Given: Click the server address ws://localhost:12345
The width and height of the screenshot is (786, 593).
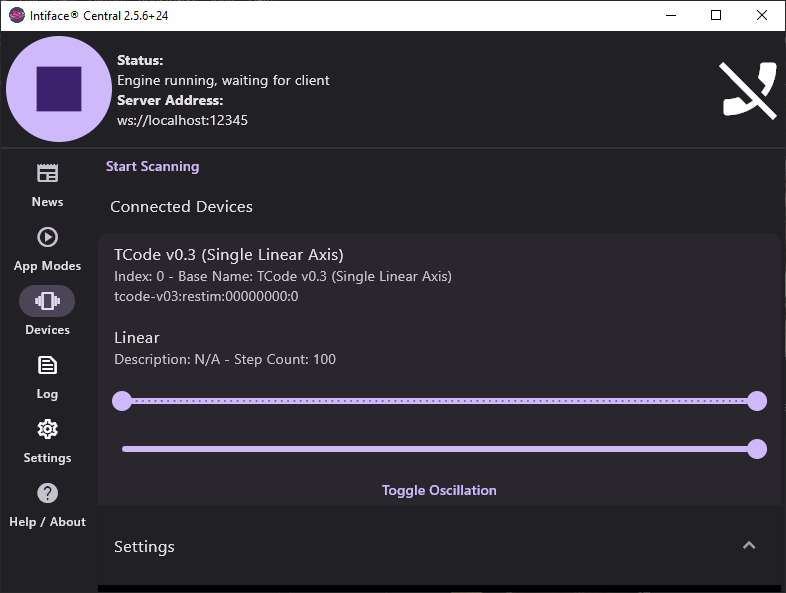Looking at the screenshot, I should tap(182, 120).
